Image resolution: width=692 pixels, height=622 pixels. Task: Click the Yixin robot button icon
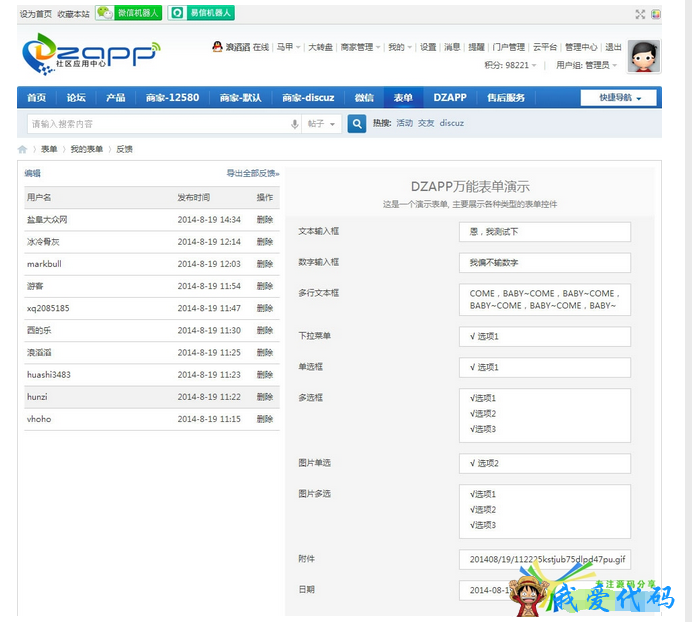(x=201, y=13)
